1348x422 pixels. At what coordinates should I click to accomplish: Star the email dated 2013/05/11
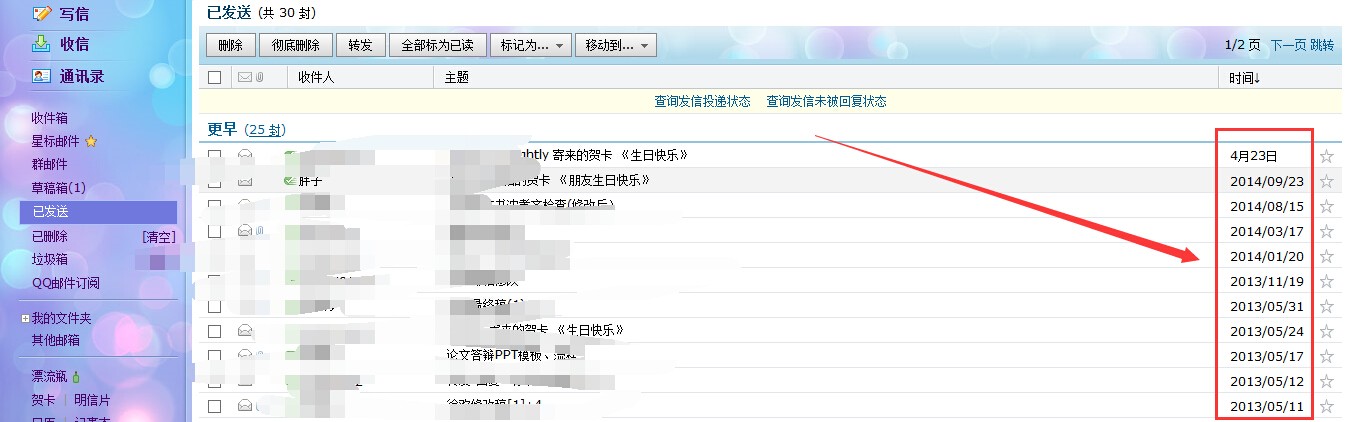(x=1327, y=406)
